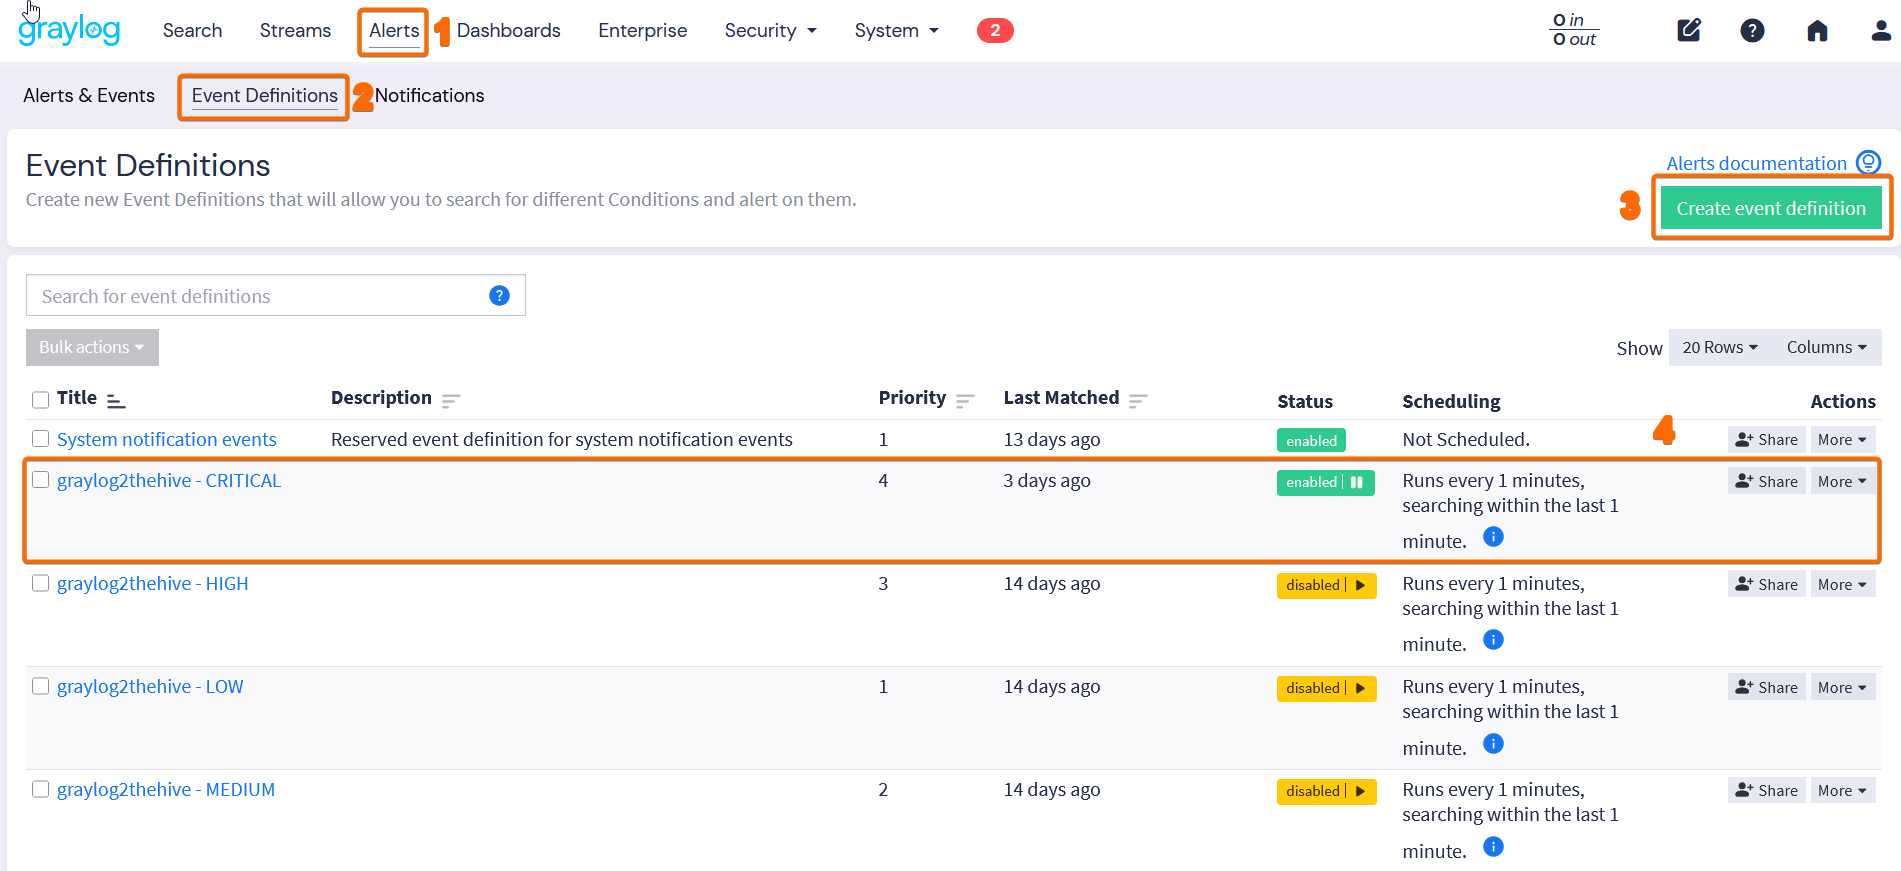Select all event definitions checkbox
This screenshot has width=1901, height=871.
tap(40, 399)
